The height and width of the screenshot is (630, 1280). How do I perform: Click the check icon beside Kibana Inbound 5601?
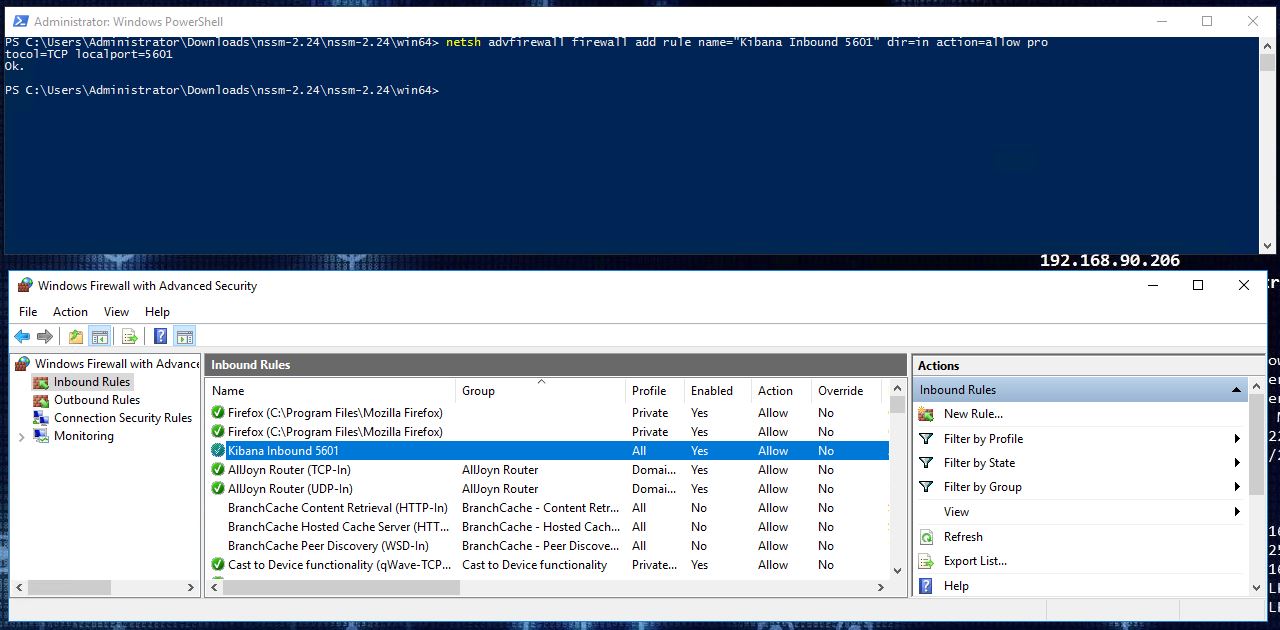218,451
